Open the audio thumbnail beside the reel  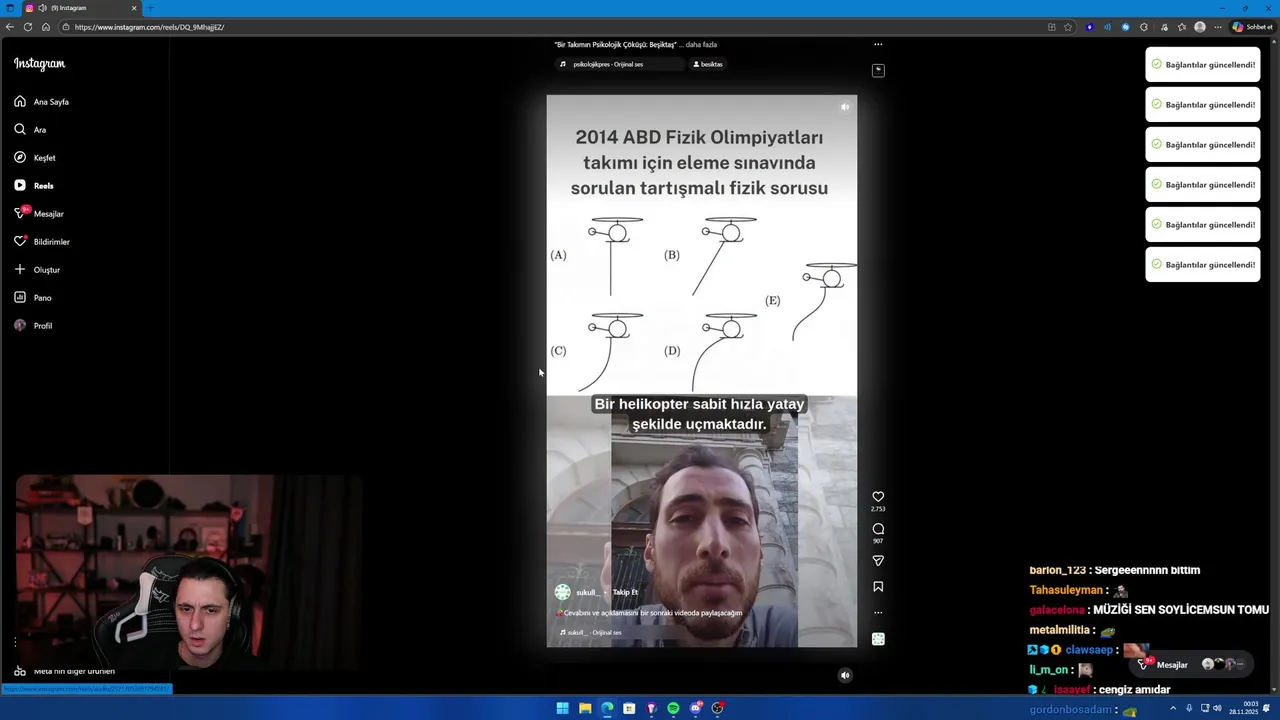click(878, 639)
